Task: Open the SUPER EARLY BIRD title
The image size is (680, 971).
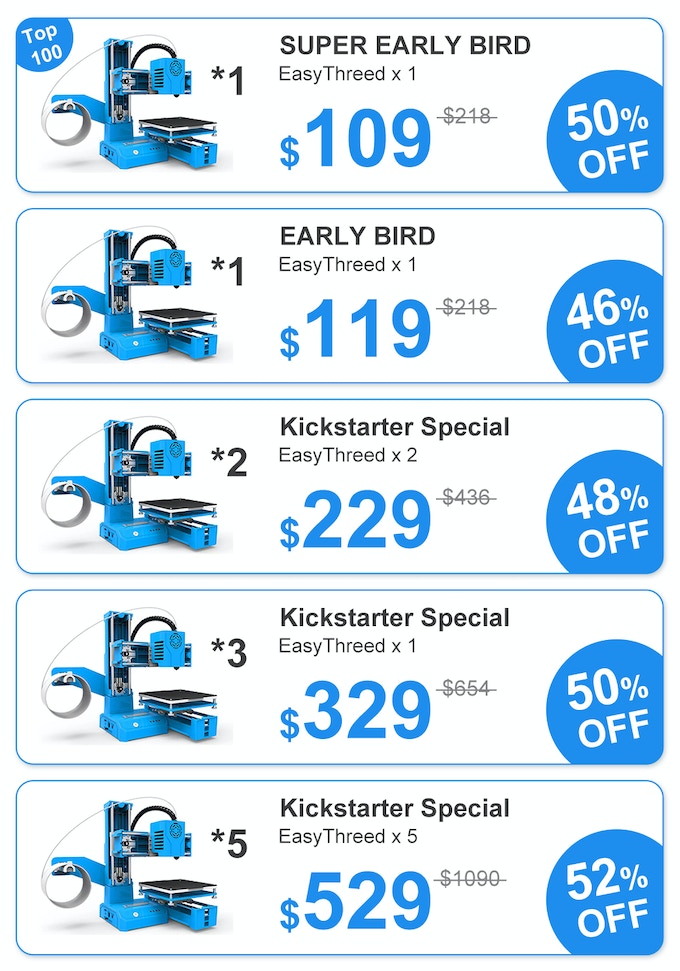Action: tap(405, 45)
